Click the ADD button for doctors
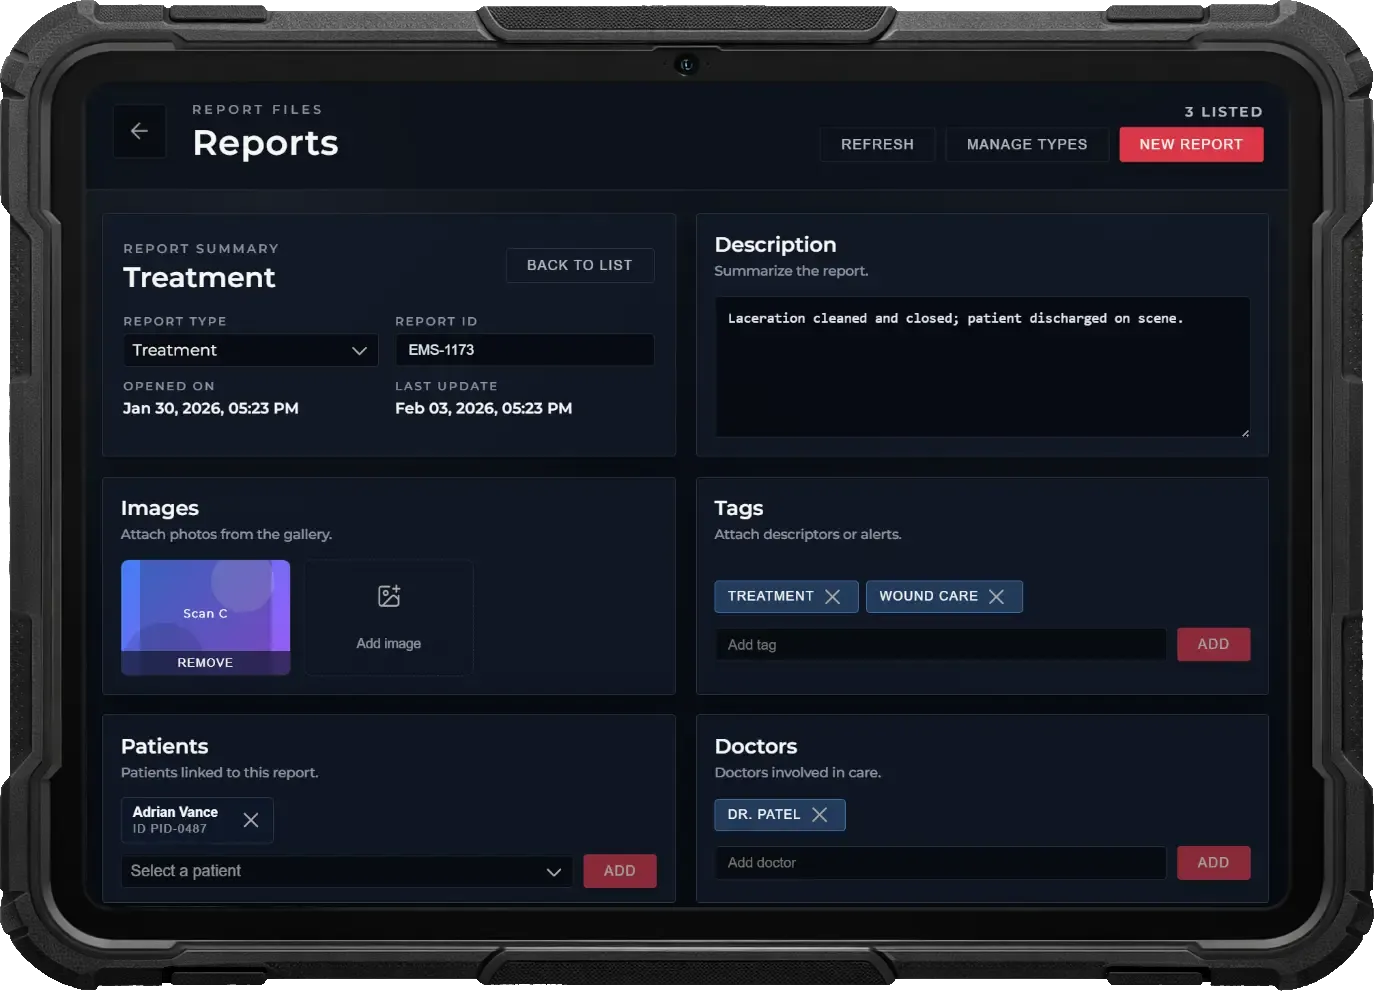The width and height of the screenshot is (1374, 991). pyautogui.click(x=1212, y=863)
